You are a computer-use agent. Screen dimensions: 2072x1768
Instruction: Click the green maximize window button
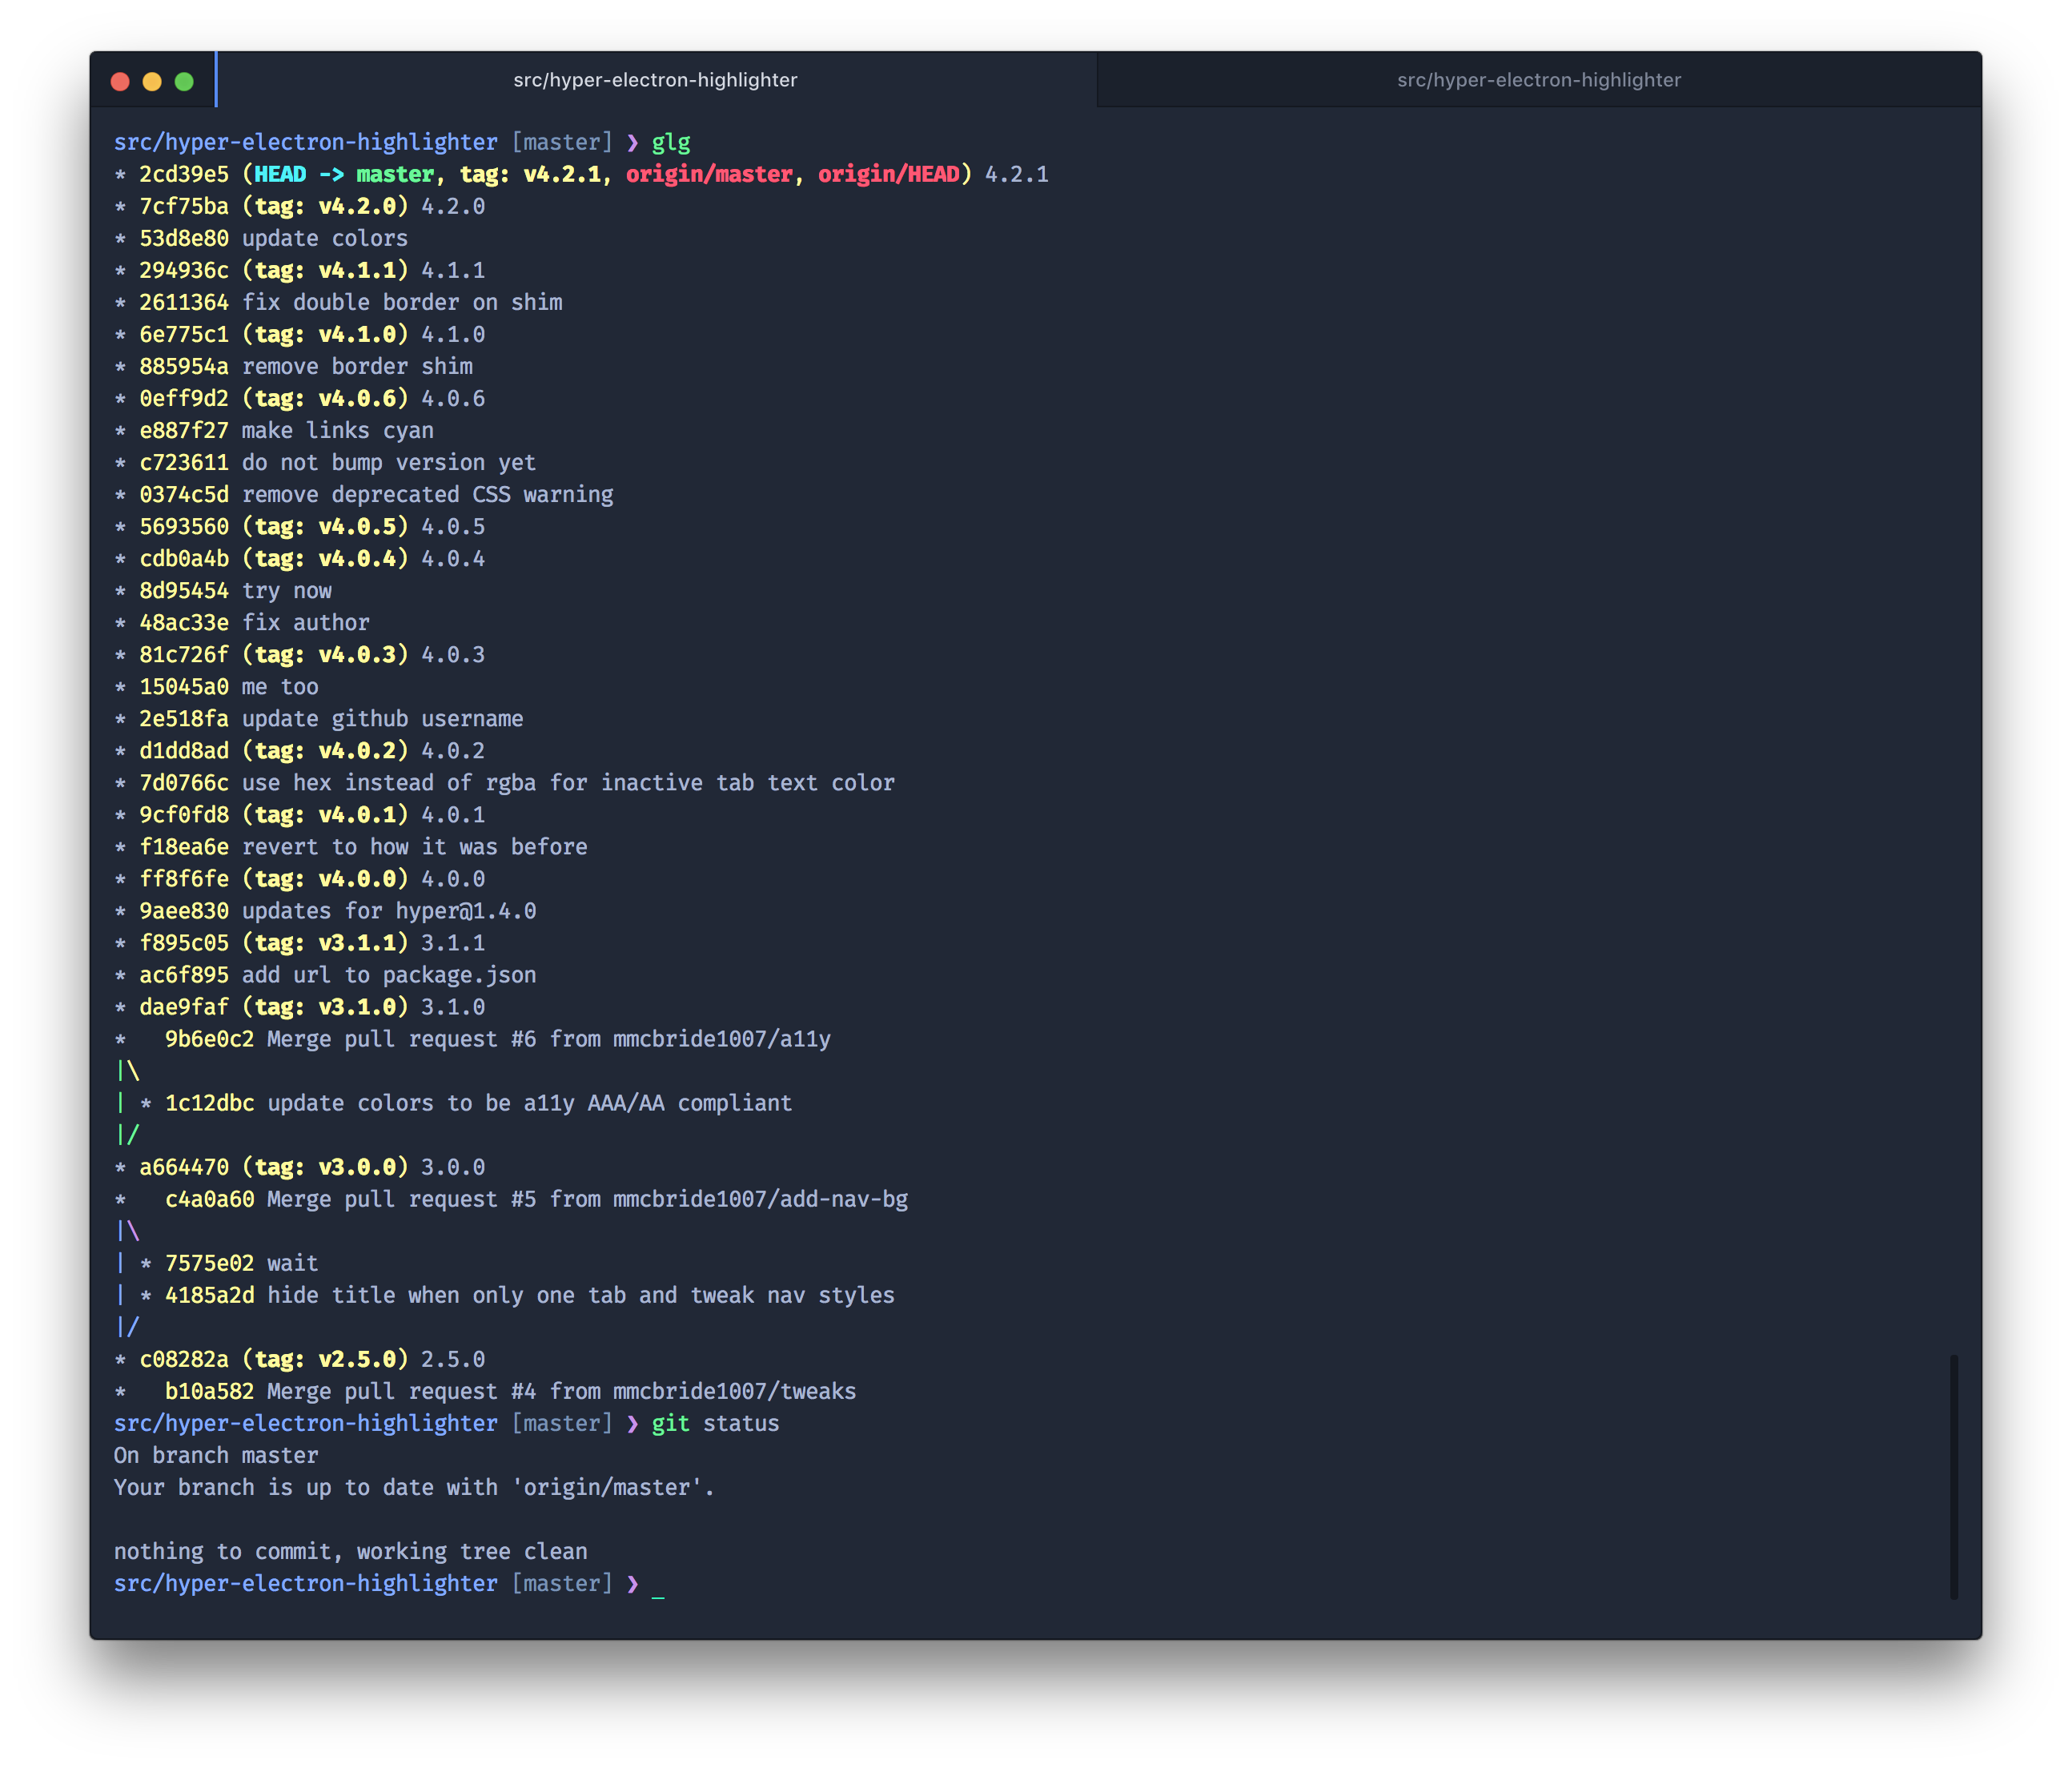184,82
